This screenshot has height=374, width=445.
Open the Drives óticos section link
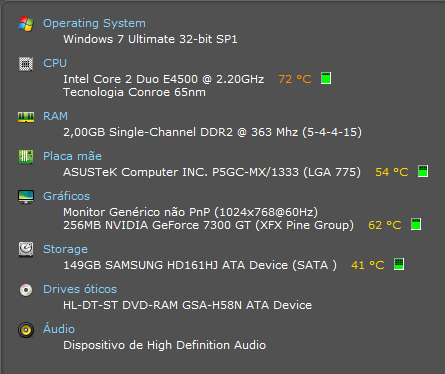pos(80,289)
